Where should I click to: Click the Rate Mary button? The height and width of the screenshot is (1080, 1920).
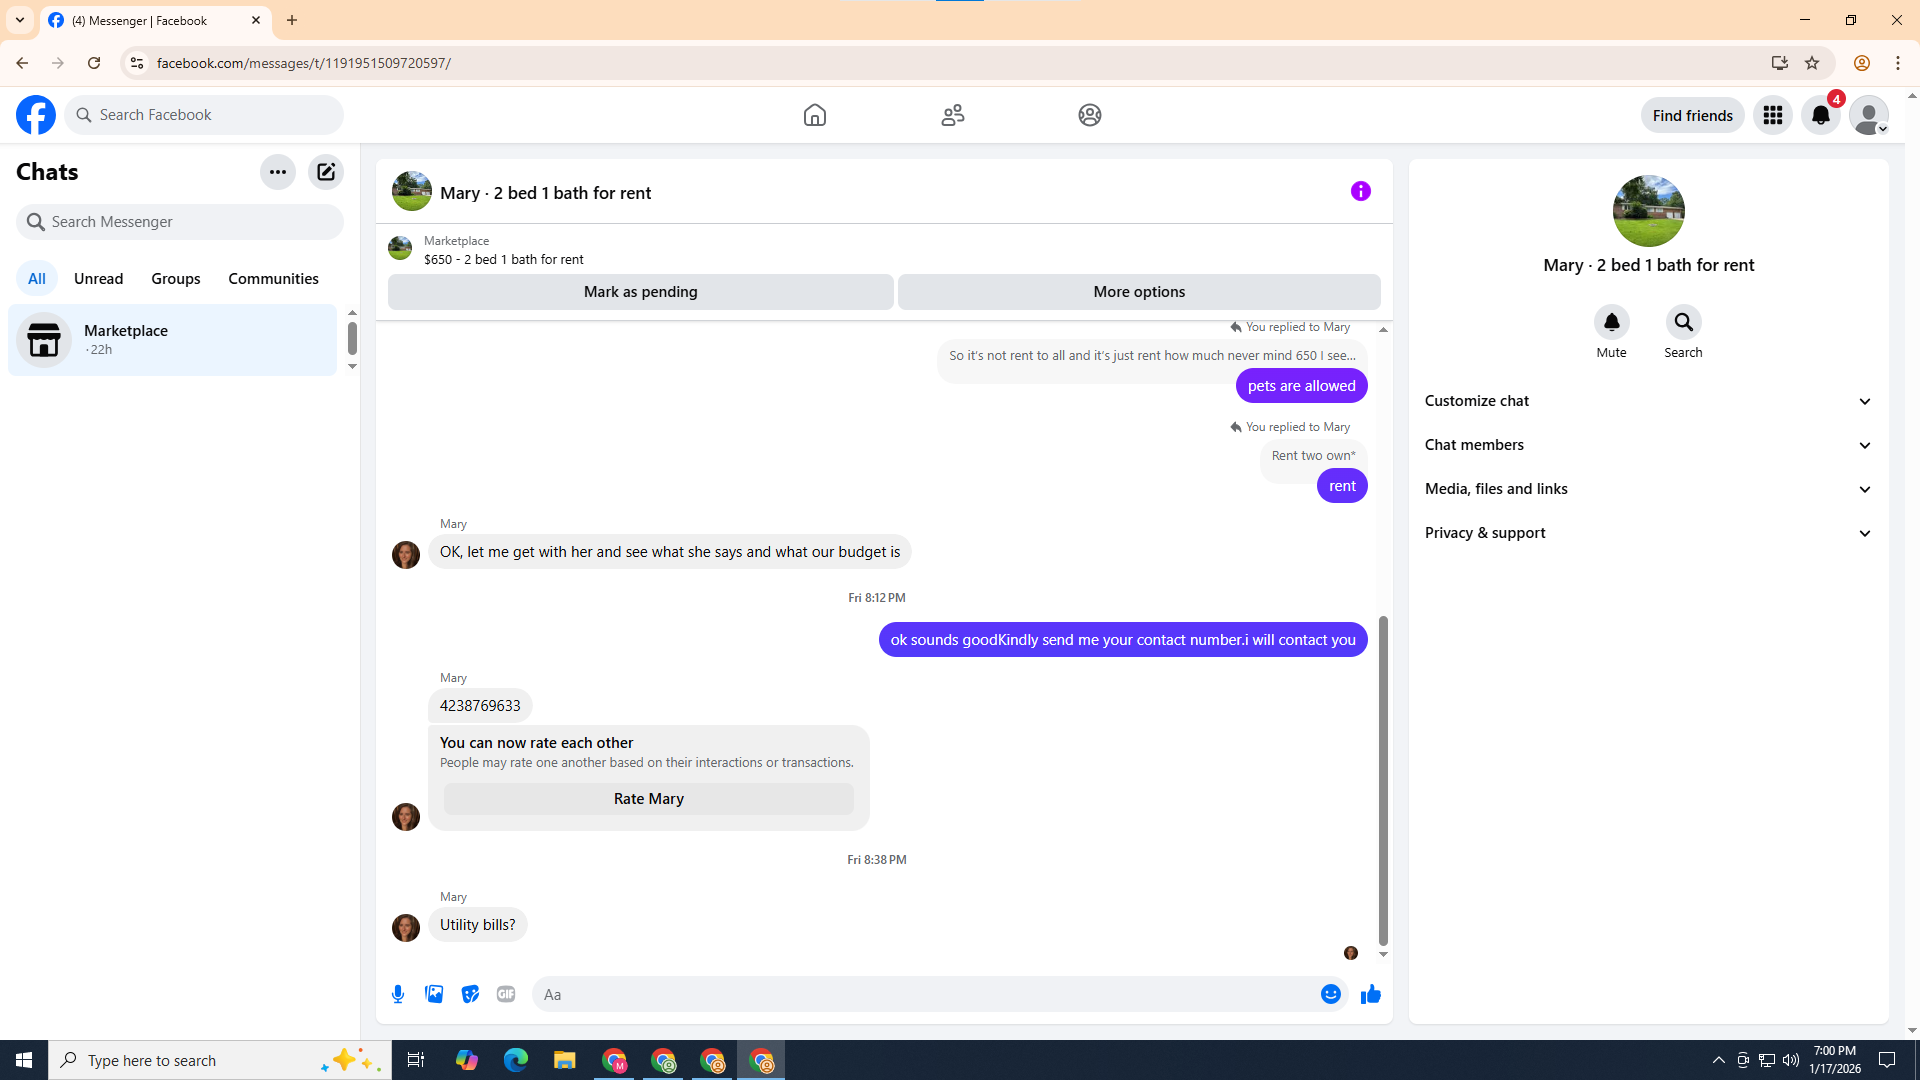tap(648, 799)
